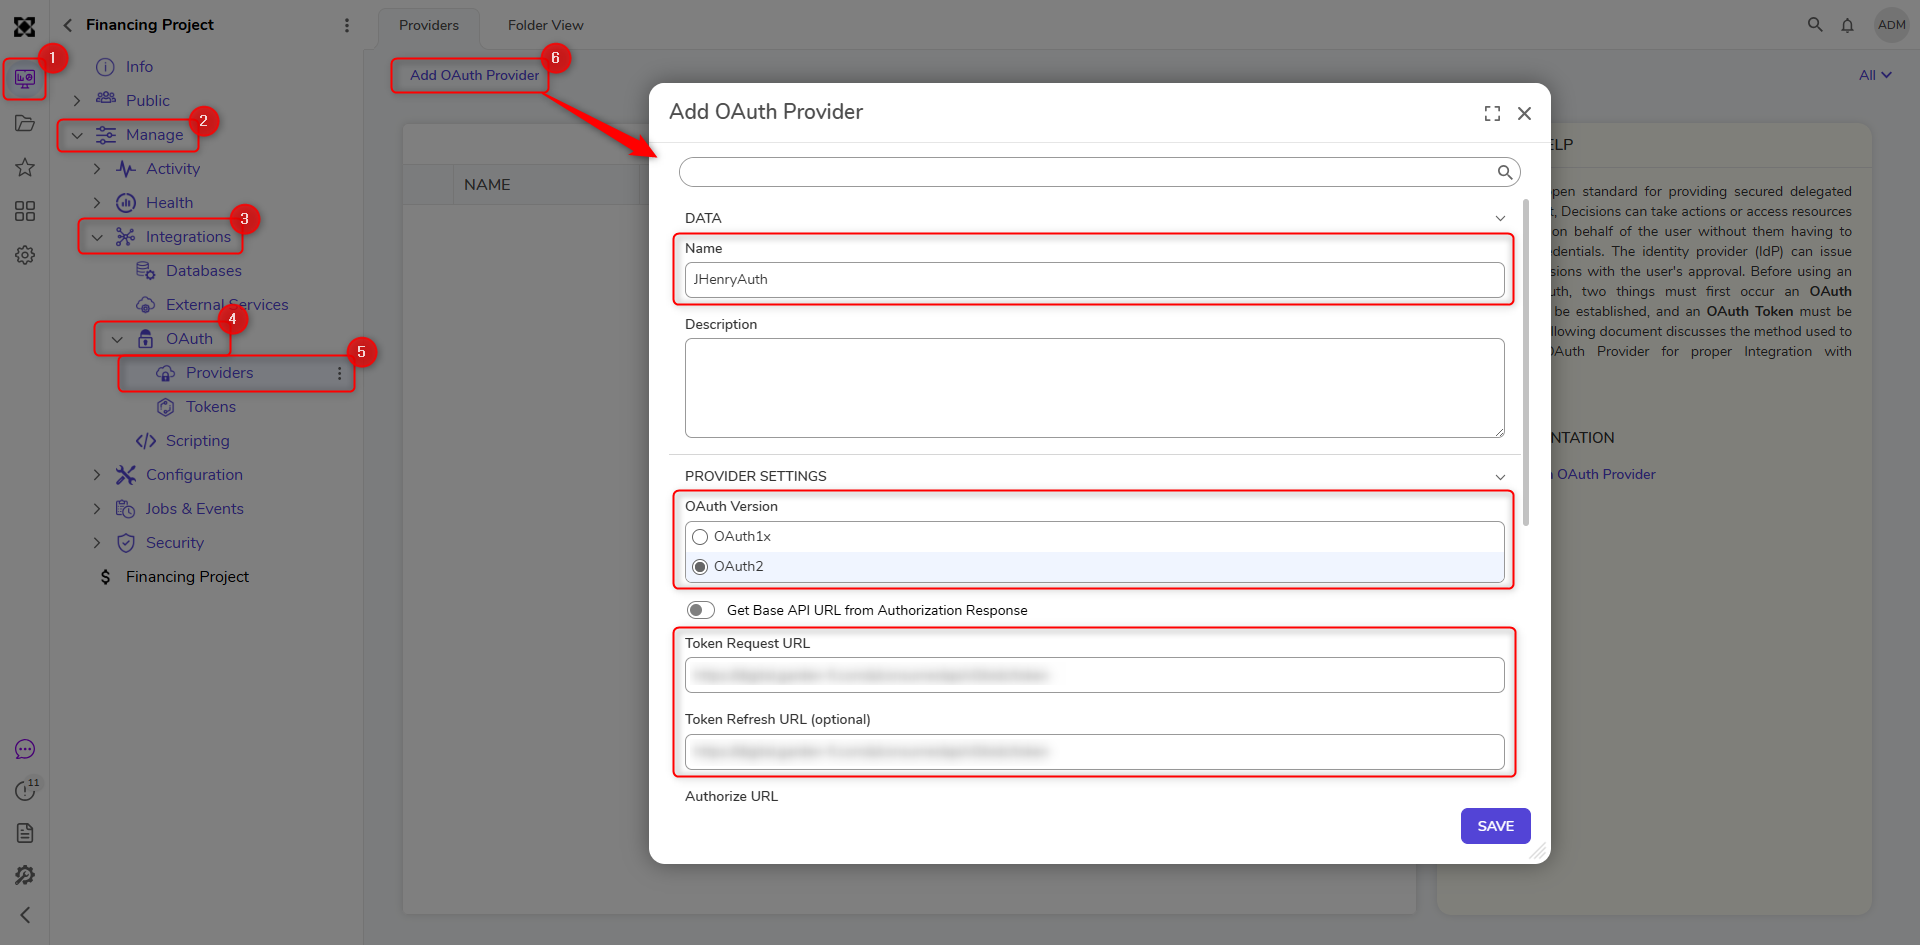This screenshot has width=1920, height=945.
Task: Open the Databases tree item
Action: point(204,271)
